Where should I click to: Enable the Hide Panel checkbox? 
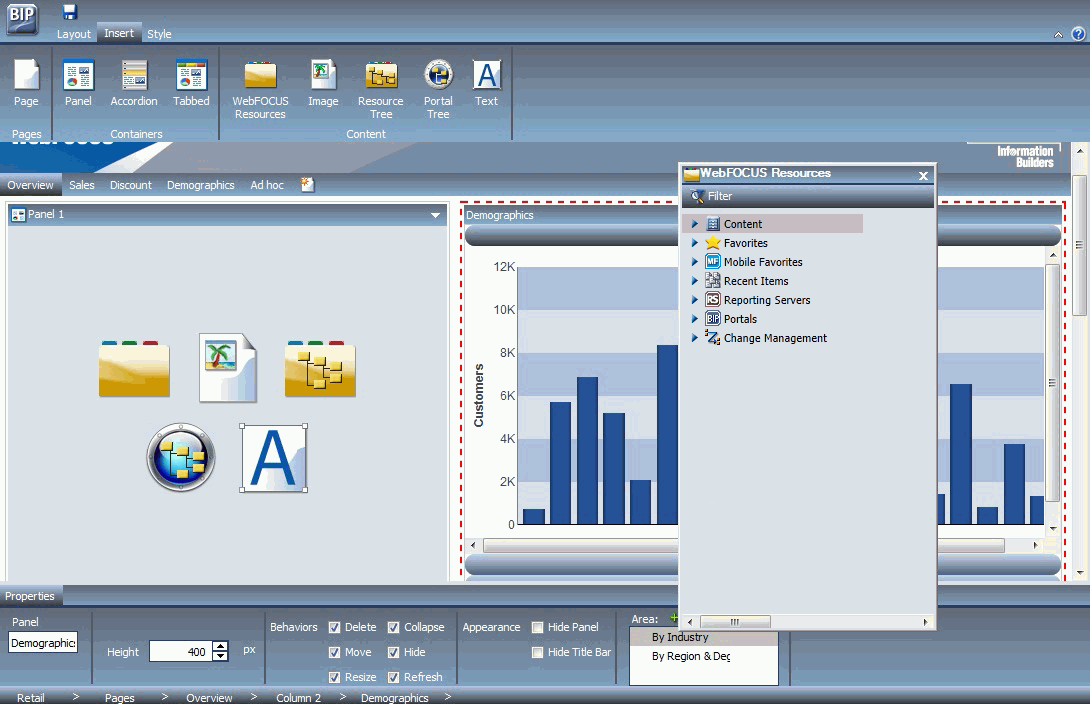pyautogui.click(x=537, y=628)
